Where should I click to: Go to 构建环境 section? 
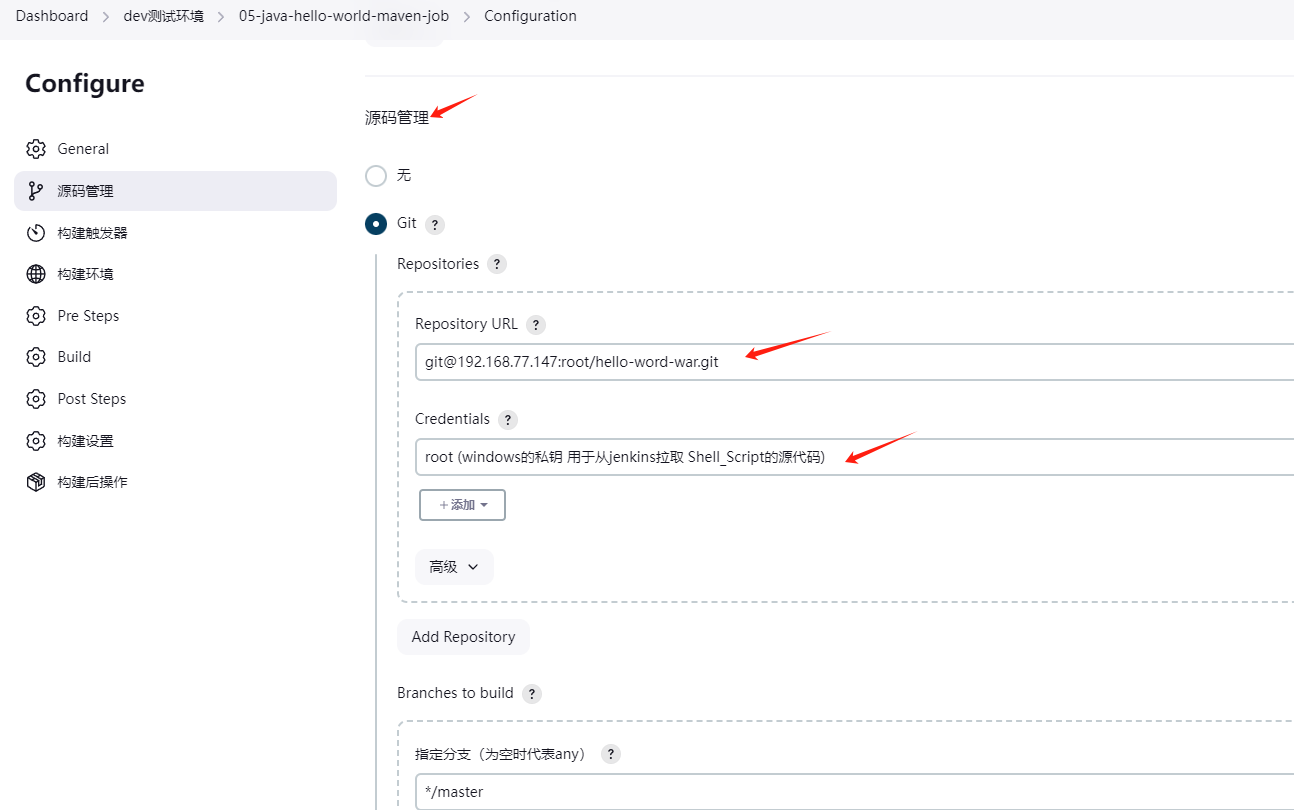click(175, 274)
